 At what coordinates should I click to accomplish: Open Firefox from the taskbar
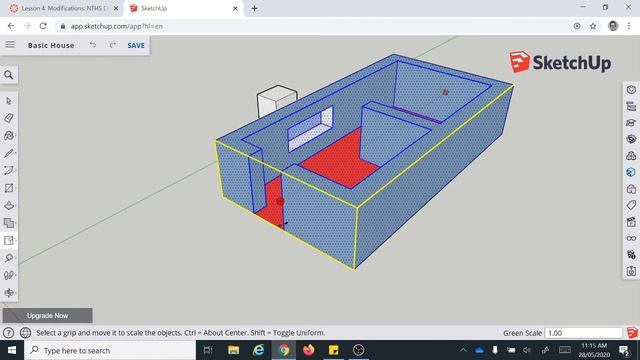click(309, 350)
